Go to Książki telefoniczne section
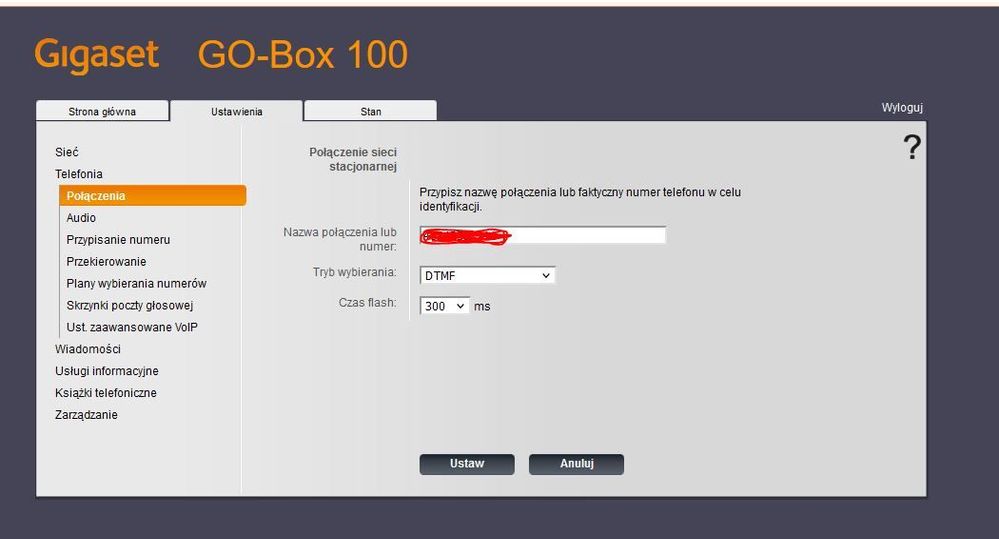 pyautogui.click(x=105, y=393)
